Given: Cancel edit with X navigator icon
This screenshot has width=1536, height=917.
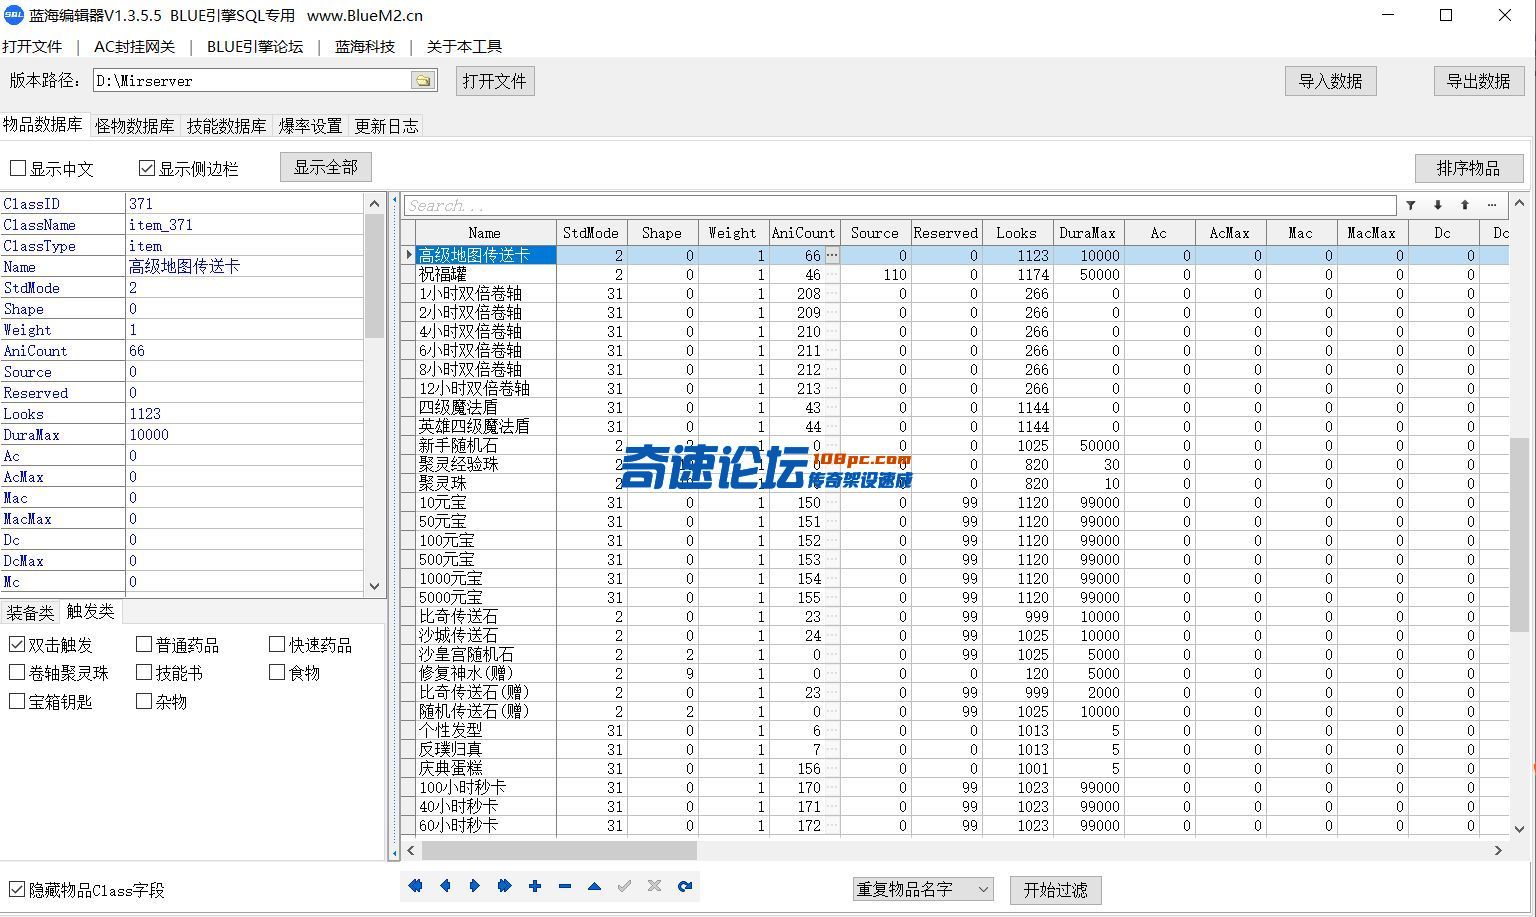Looking at the screenshot, I should coord(655,886).
